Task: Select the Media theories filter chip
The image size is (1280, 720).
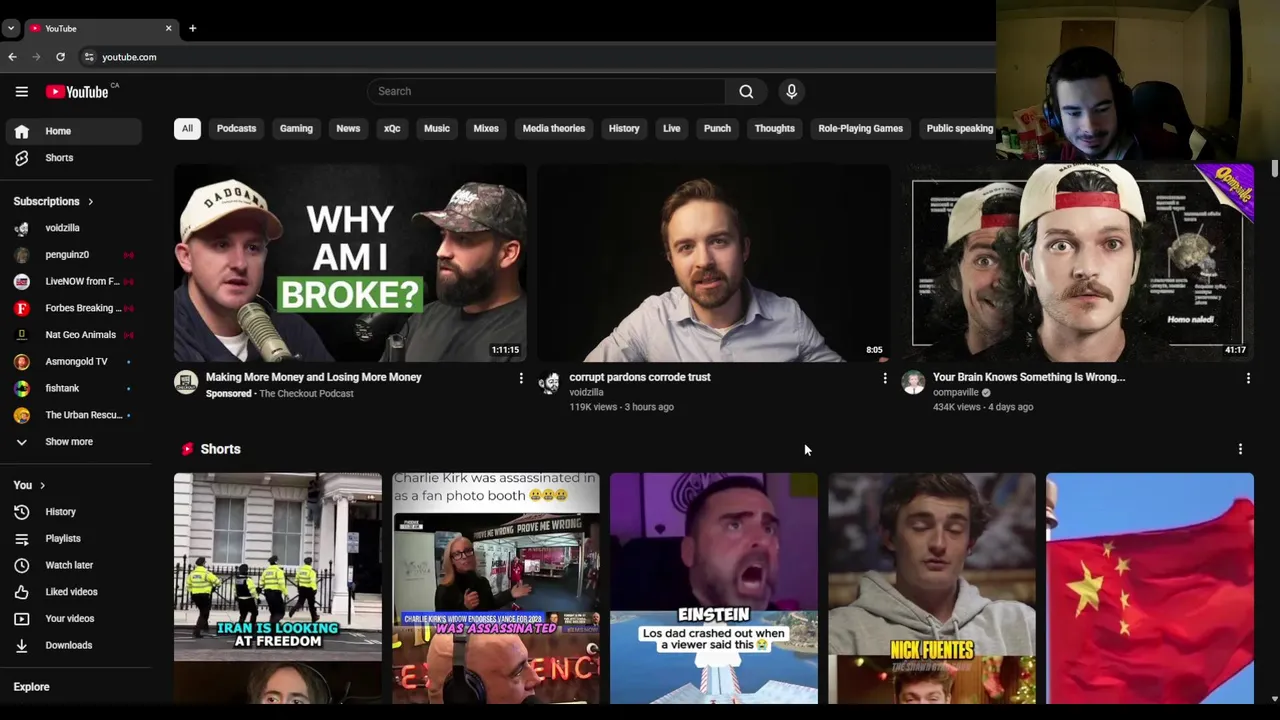Action: click(554, 128)
